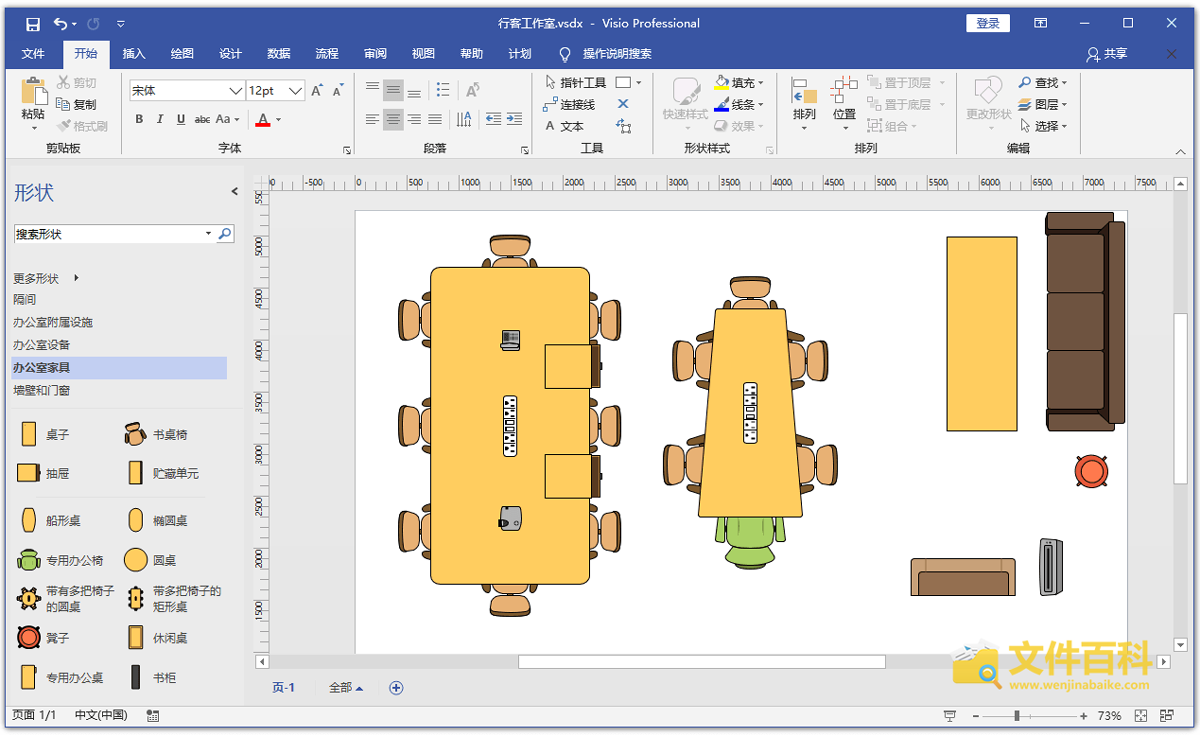Click the zoom slider handle
The image size is (1200, 737).
tap(1017, 716)
